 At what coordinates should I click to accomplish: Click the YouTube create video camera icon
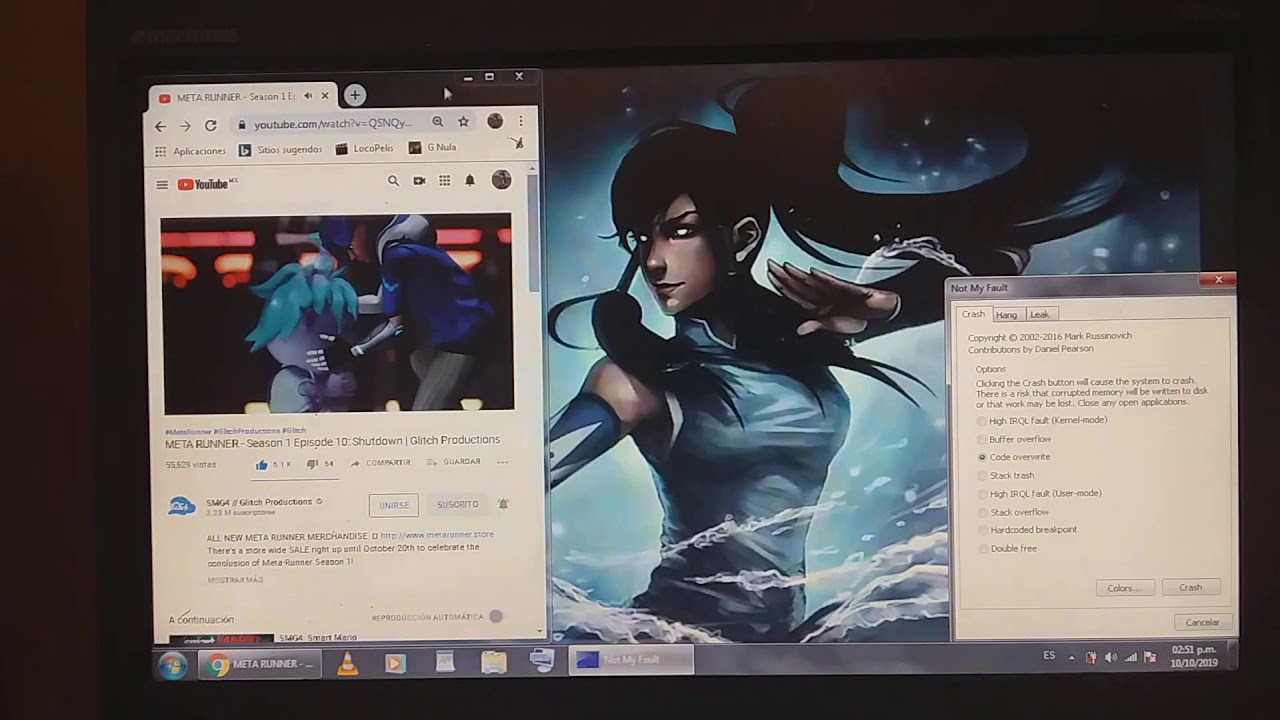coord(419,181)
